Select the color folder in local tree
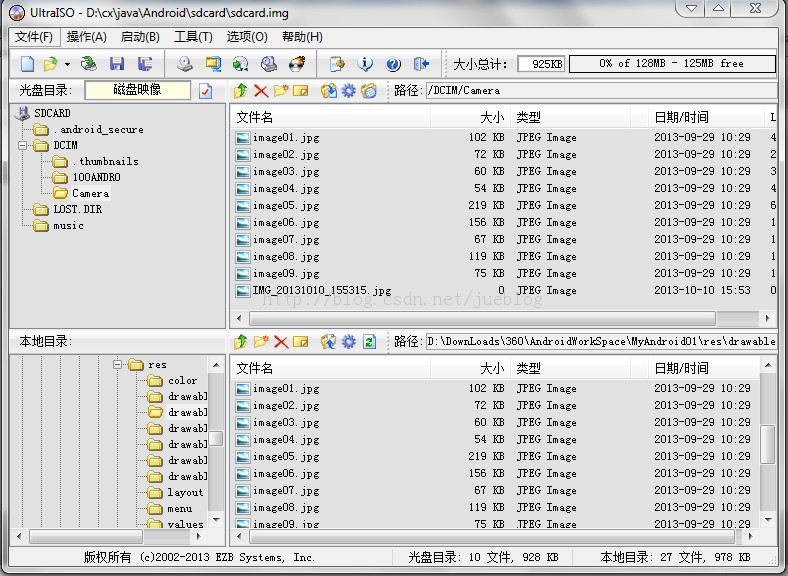 tap(182, 380)
